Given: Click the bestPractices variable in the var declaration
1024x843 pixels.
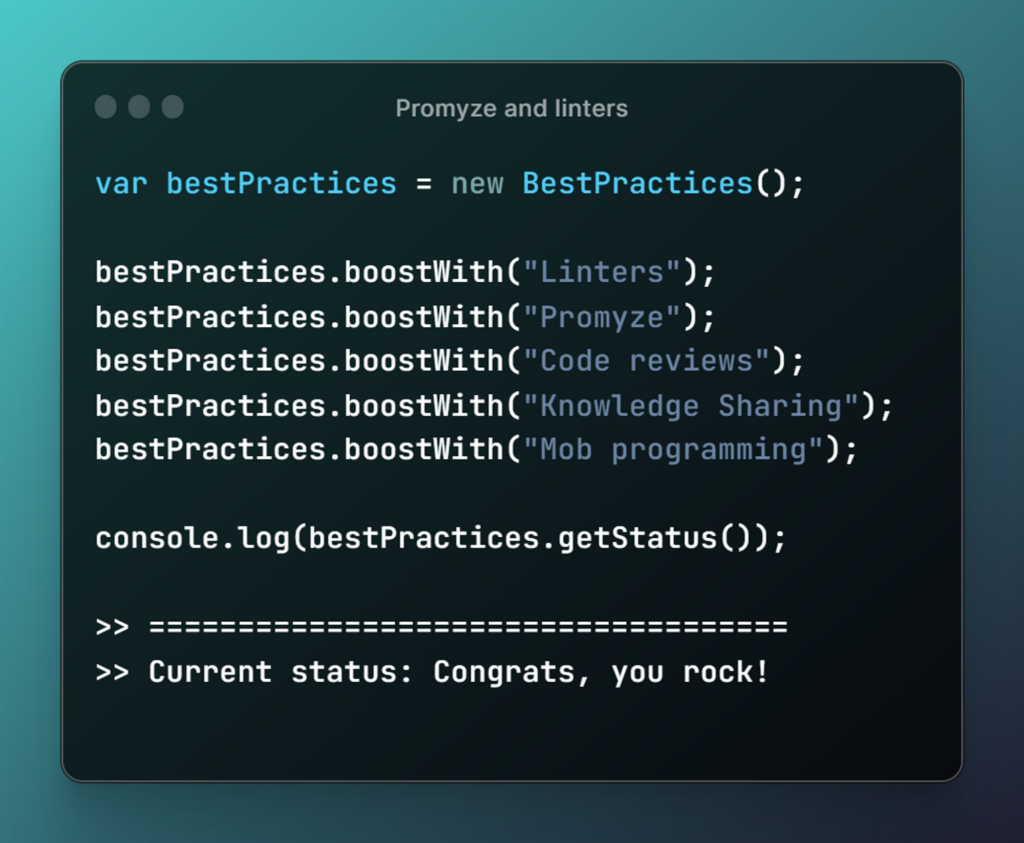Looking at the screenshot, I should 281,184.
